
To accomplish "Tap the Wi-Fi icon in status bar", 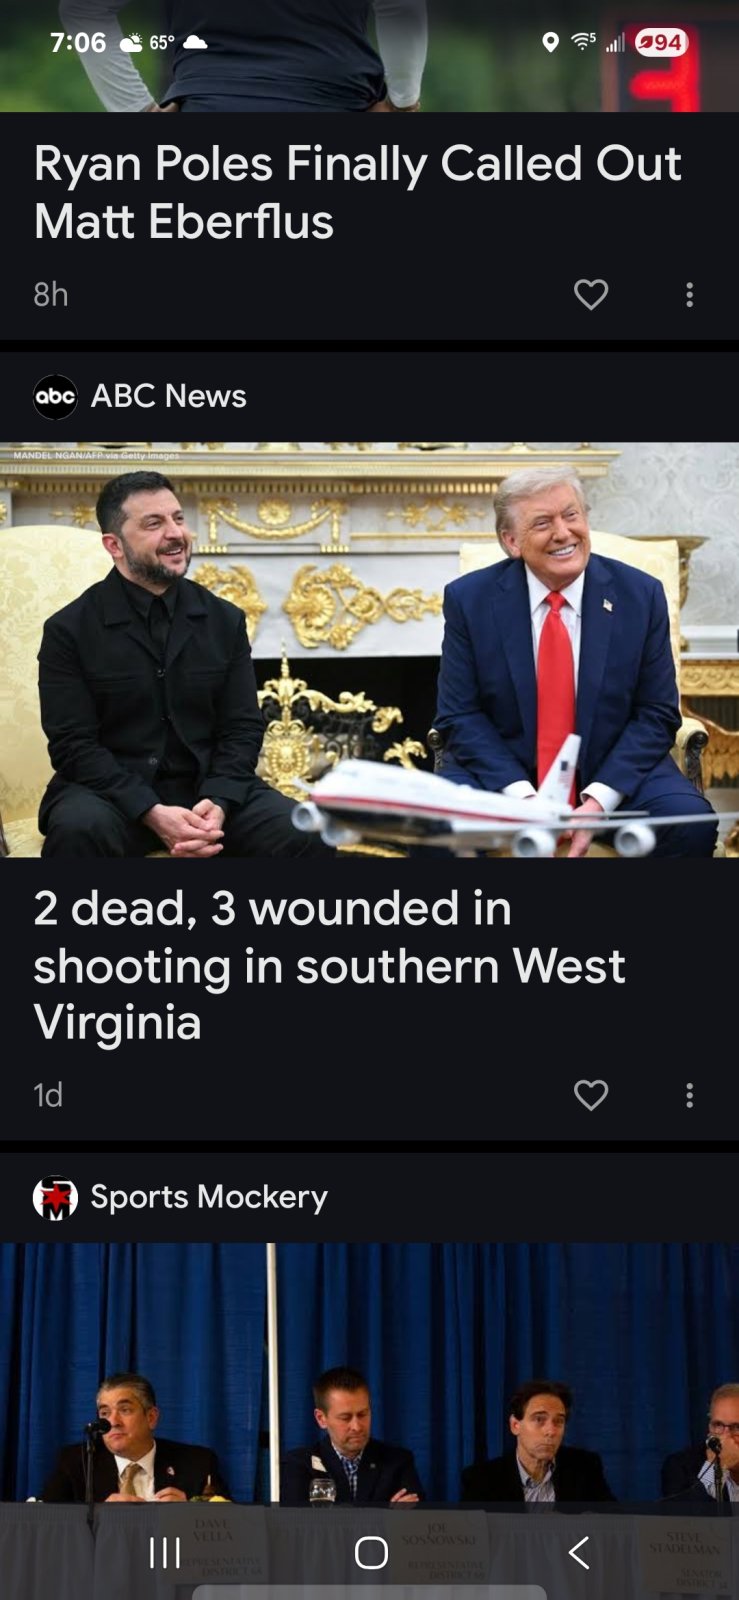I will 583,41.
